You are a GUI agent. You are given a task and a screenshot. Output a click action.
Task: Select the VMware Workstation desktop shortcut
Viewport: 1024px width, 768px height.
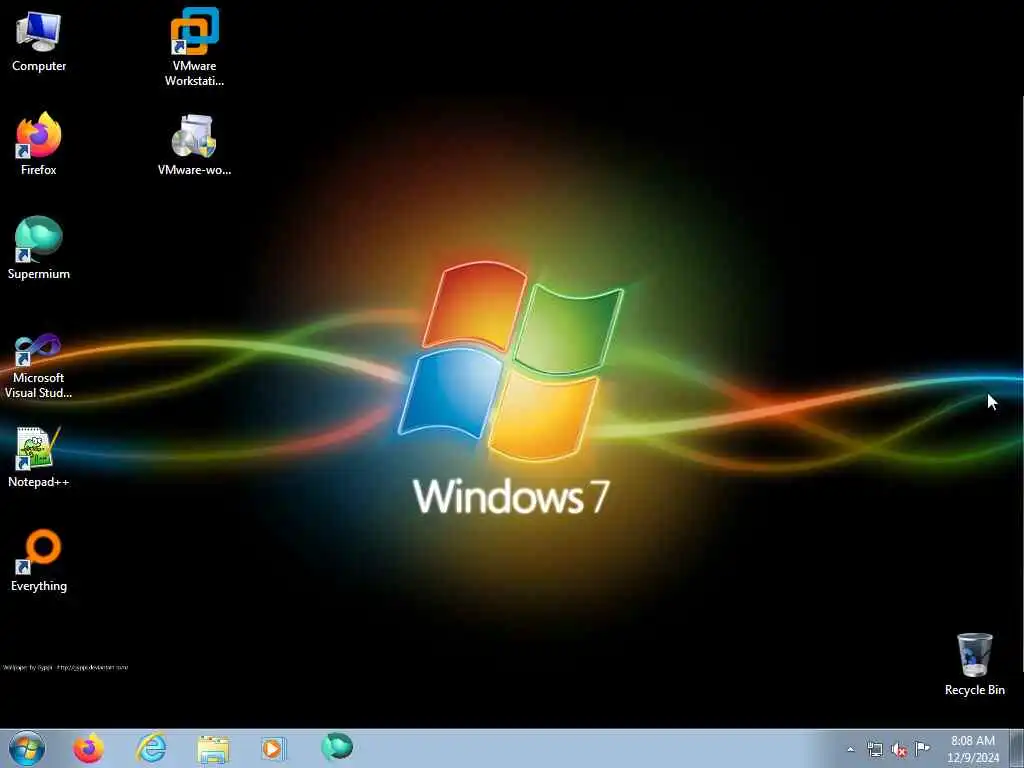pyautogui.click(x=194, y=47)
